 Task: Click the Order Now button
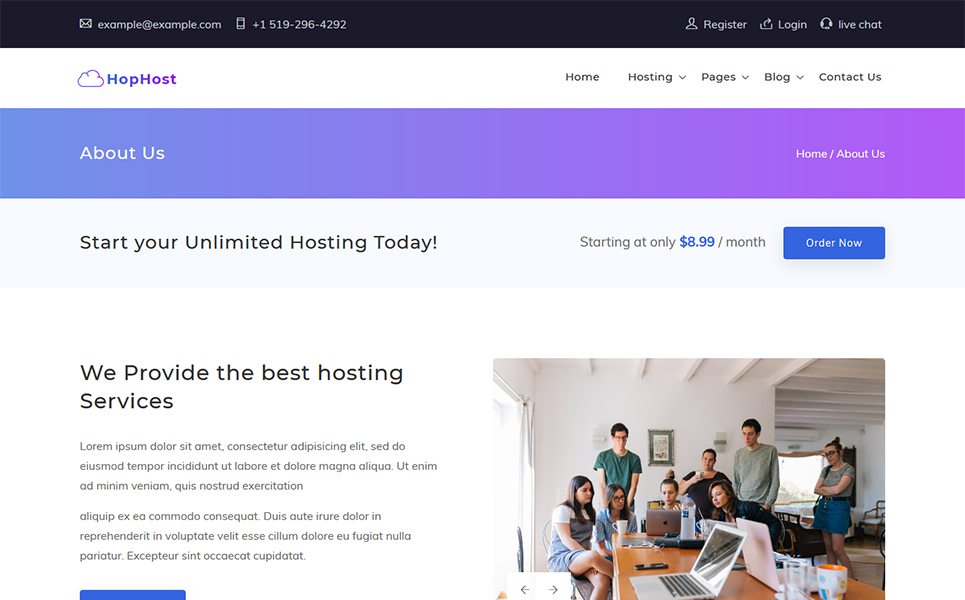(834, 242)
